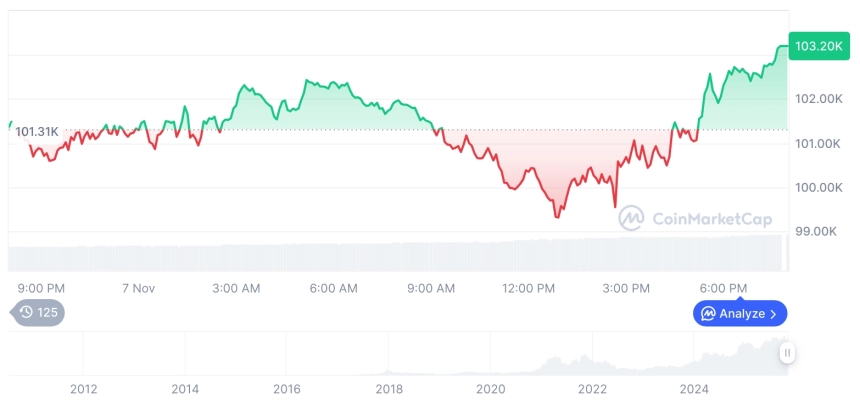
Task: Click 2018 on the overview timeline
Action: [389, 388]
